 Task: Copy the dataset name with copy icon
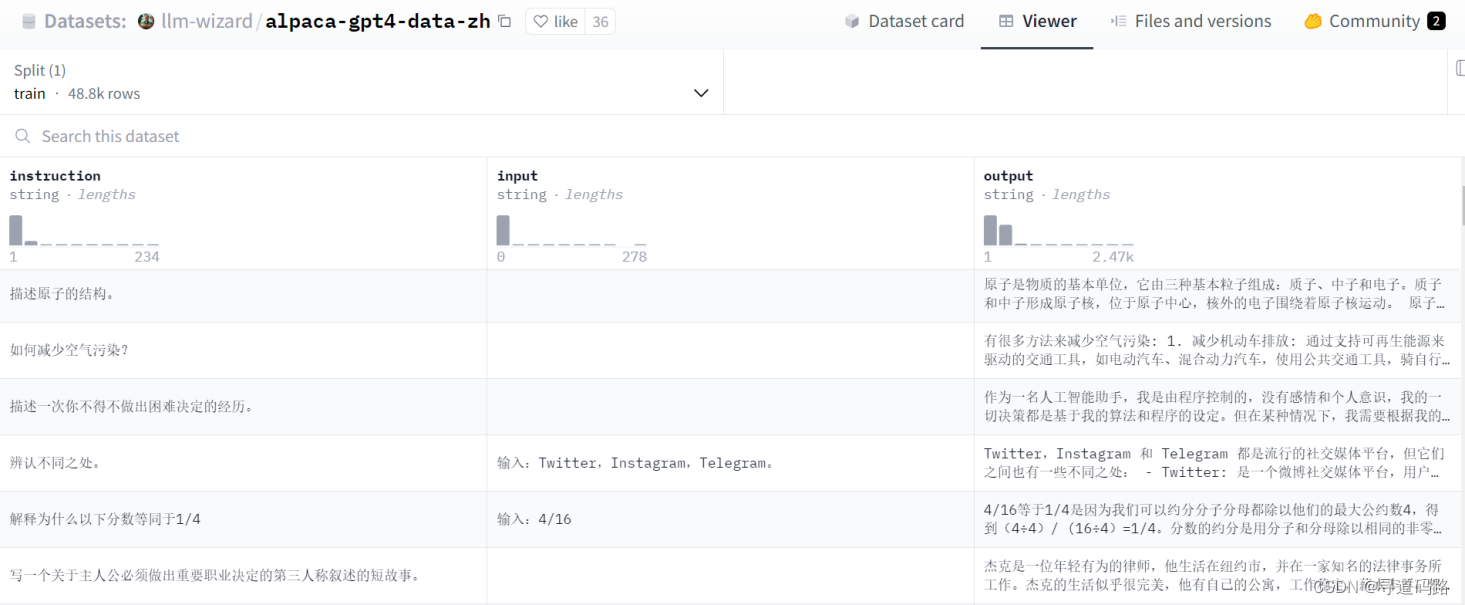pyautogui.click(x=505, y=21)
